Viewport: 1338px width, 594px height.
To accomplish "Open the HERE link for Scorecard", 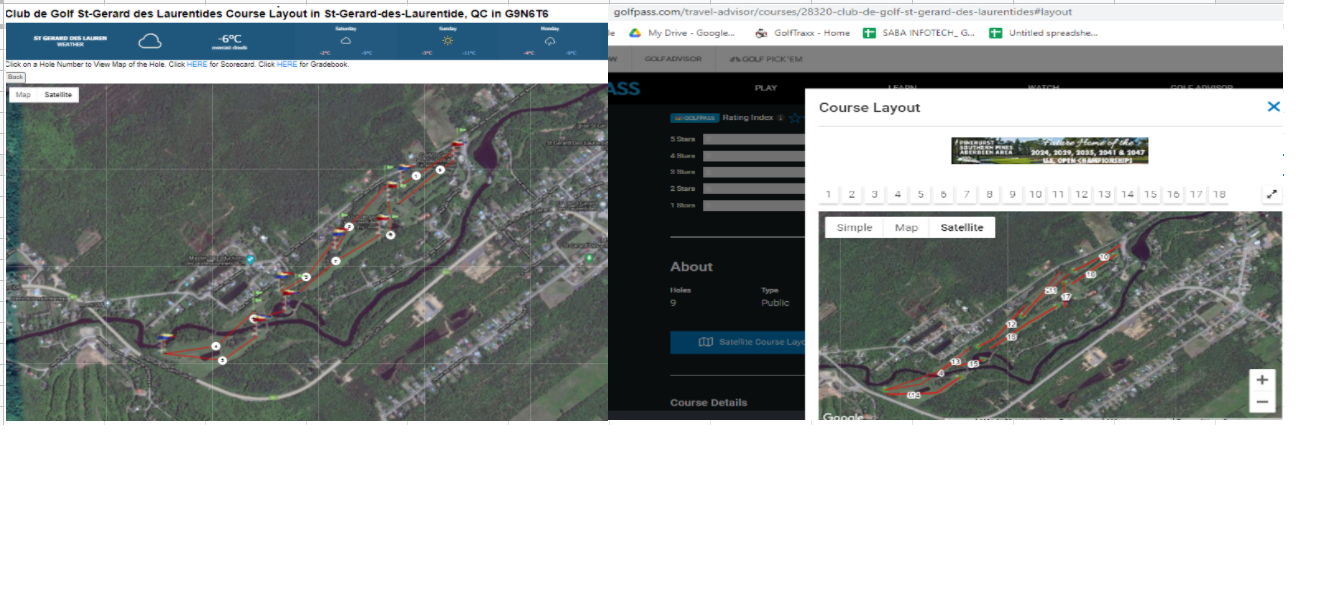I will (x=198, y=64).
